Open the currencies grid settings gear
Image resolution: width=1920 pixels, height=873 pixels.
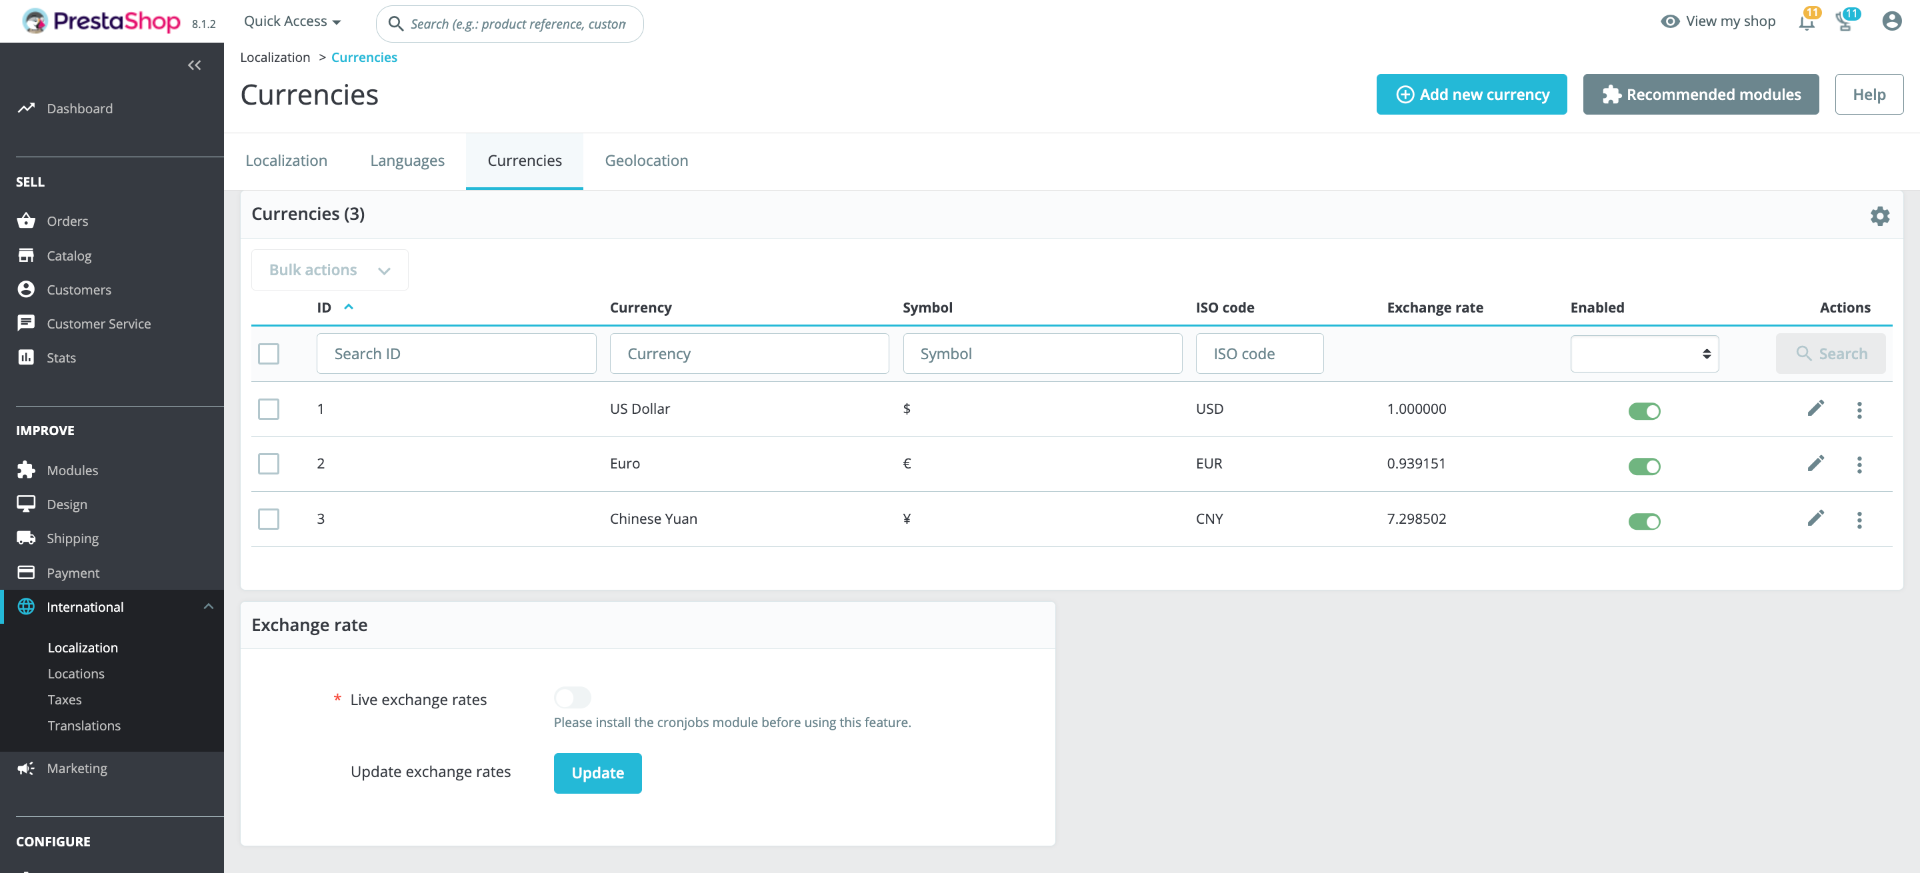click(1880, 216)
